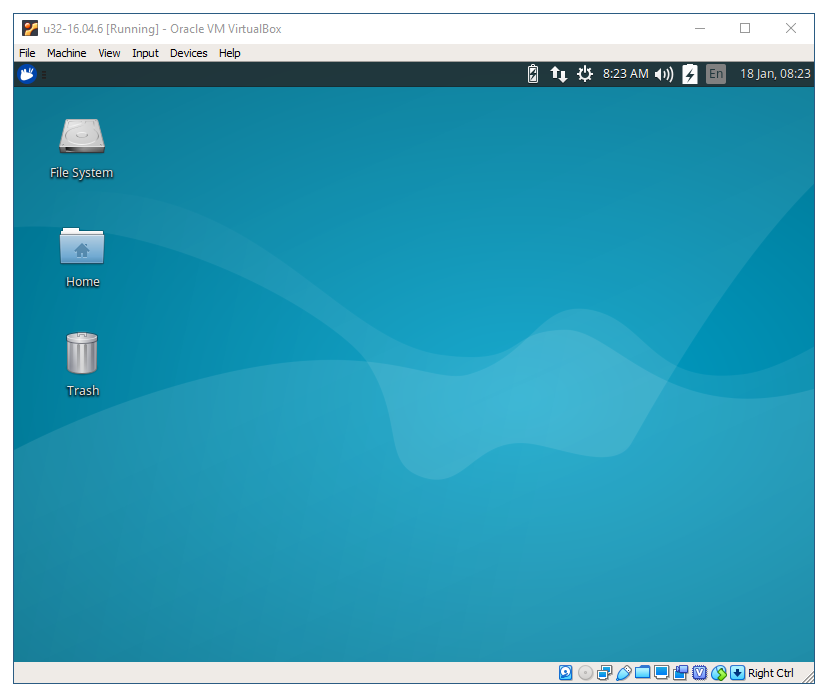The width and height of the screenshot is (830, 700).
Task: Open the File System desktop icon
Action: tap(82, 137)
